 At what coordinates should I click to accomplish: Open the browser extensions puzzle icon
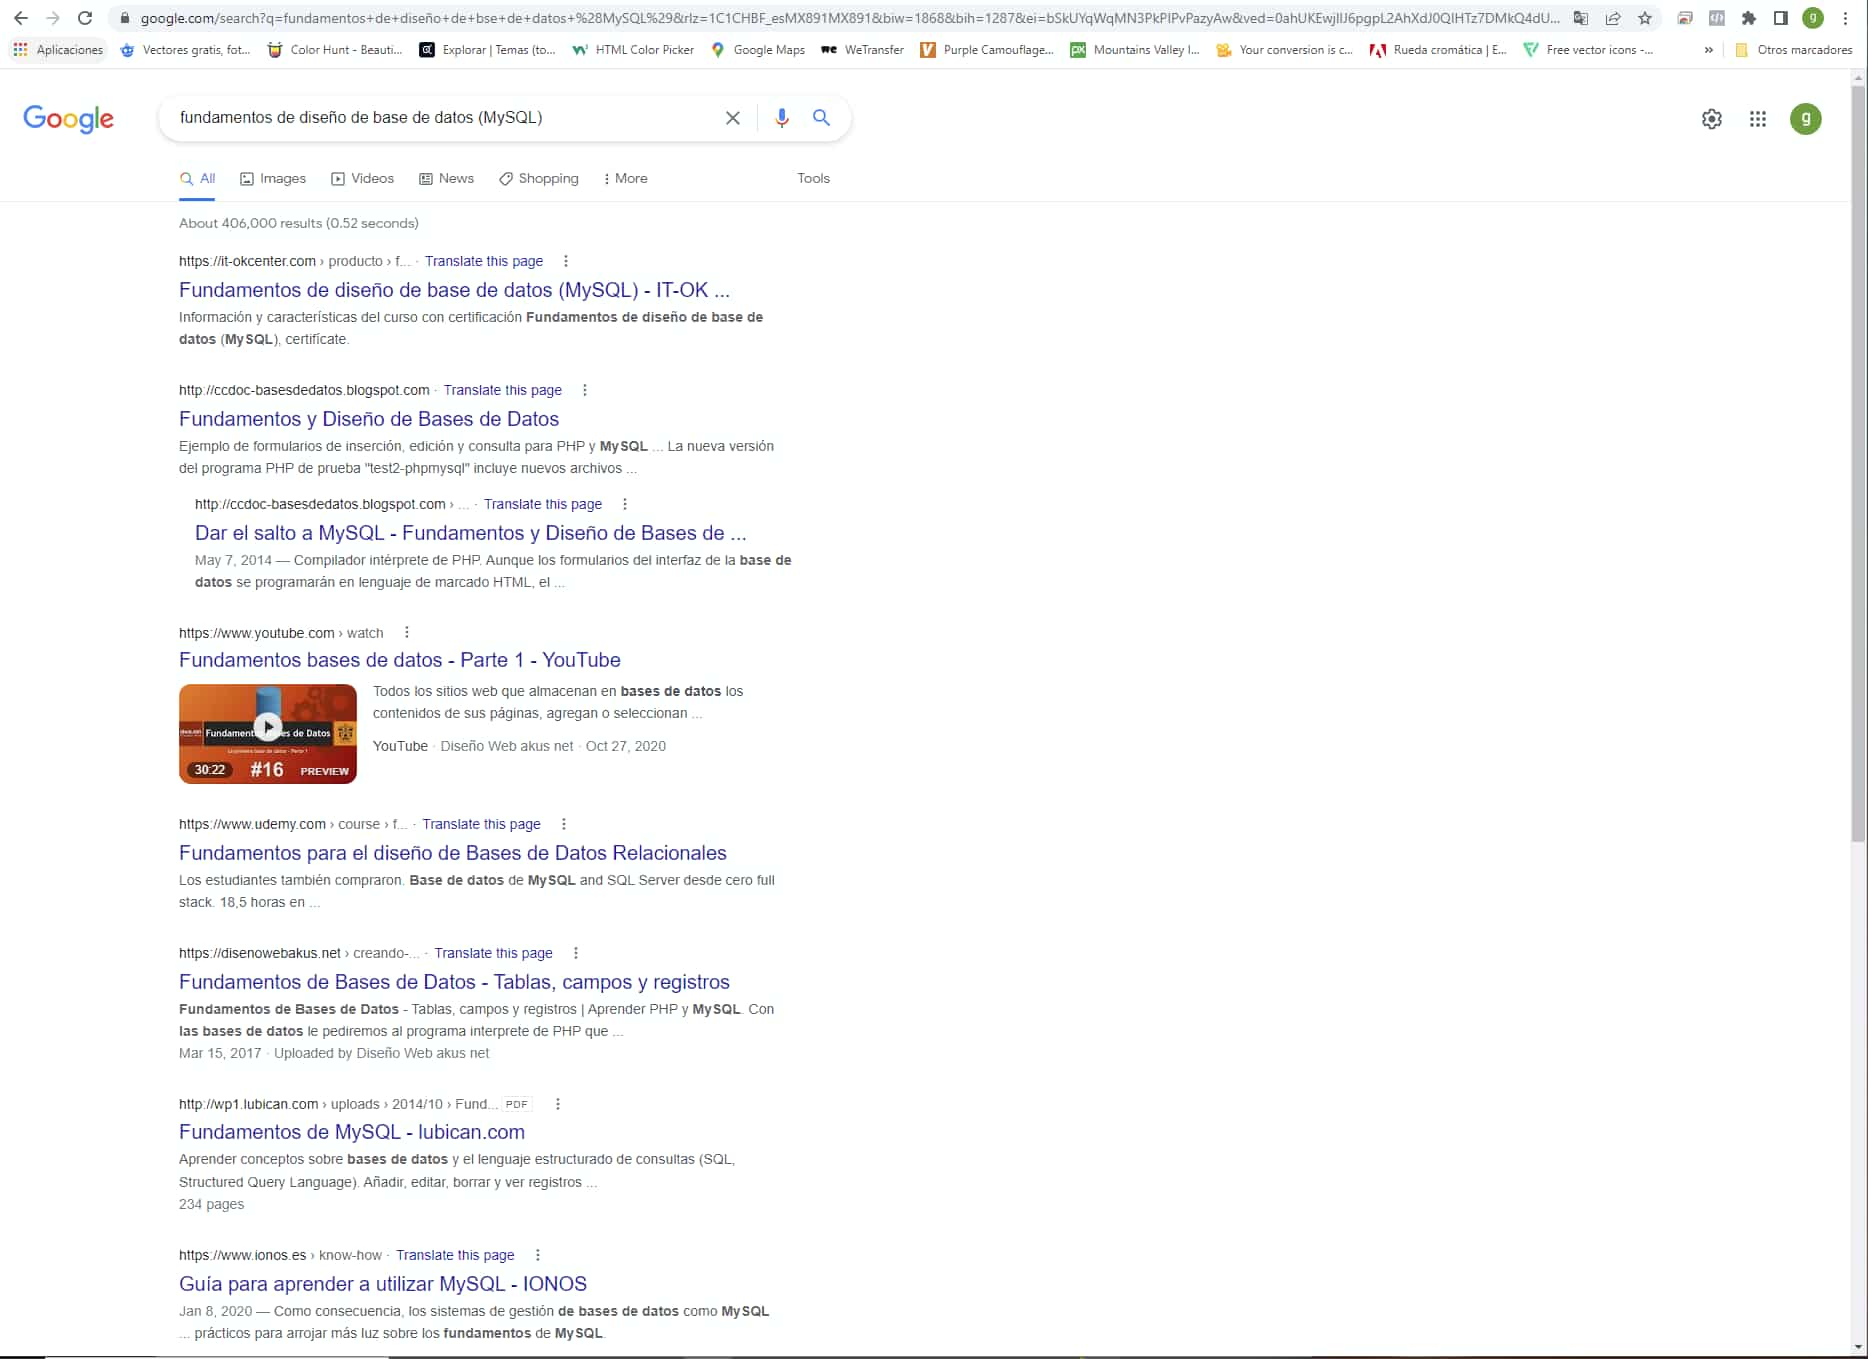[1748, 18]
